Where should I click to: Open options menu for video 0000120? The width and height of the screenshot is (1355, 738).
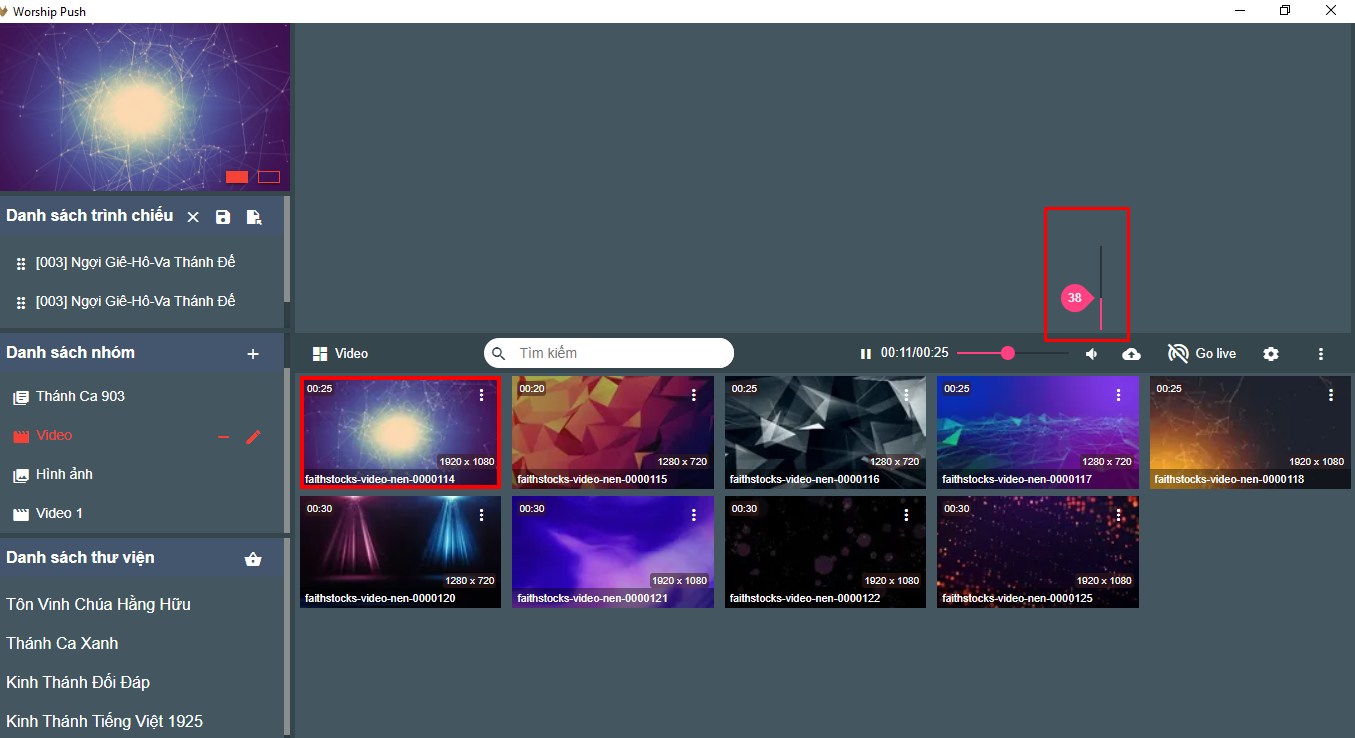click(482, 515)
